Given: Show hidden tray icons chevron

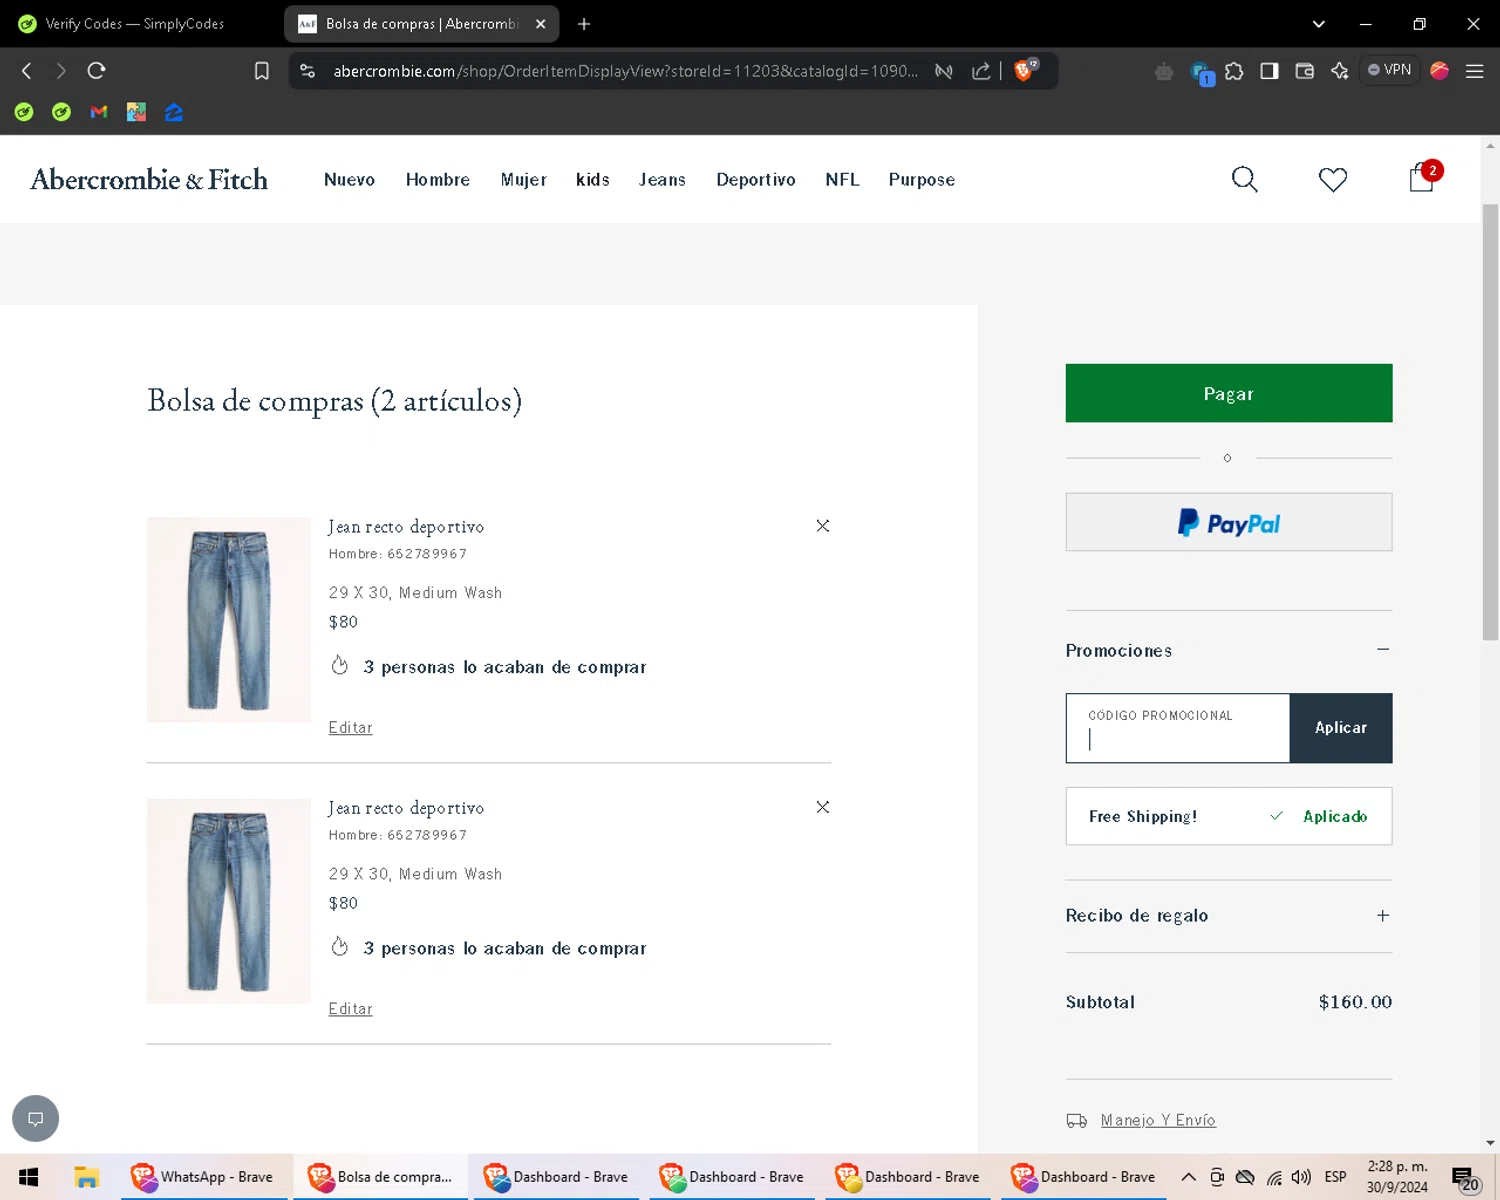Looking at the screenshot, I should (x=1188, y=1177).
